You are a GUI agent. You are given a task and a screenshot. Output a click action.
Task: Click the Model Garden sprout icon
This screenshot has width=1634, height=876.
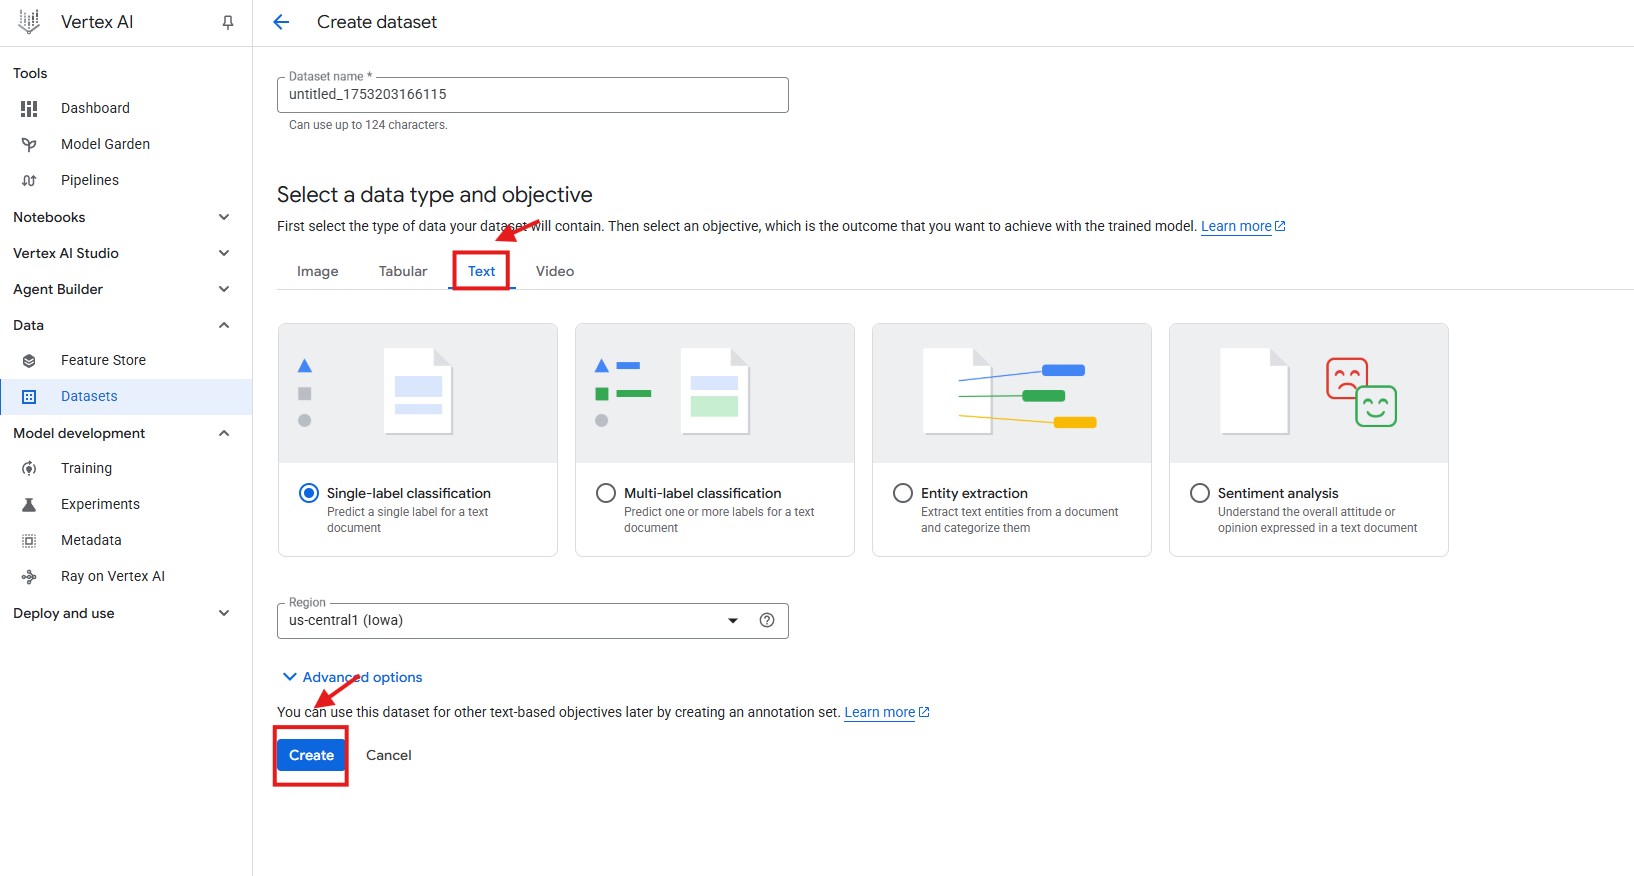coord(29,144)
